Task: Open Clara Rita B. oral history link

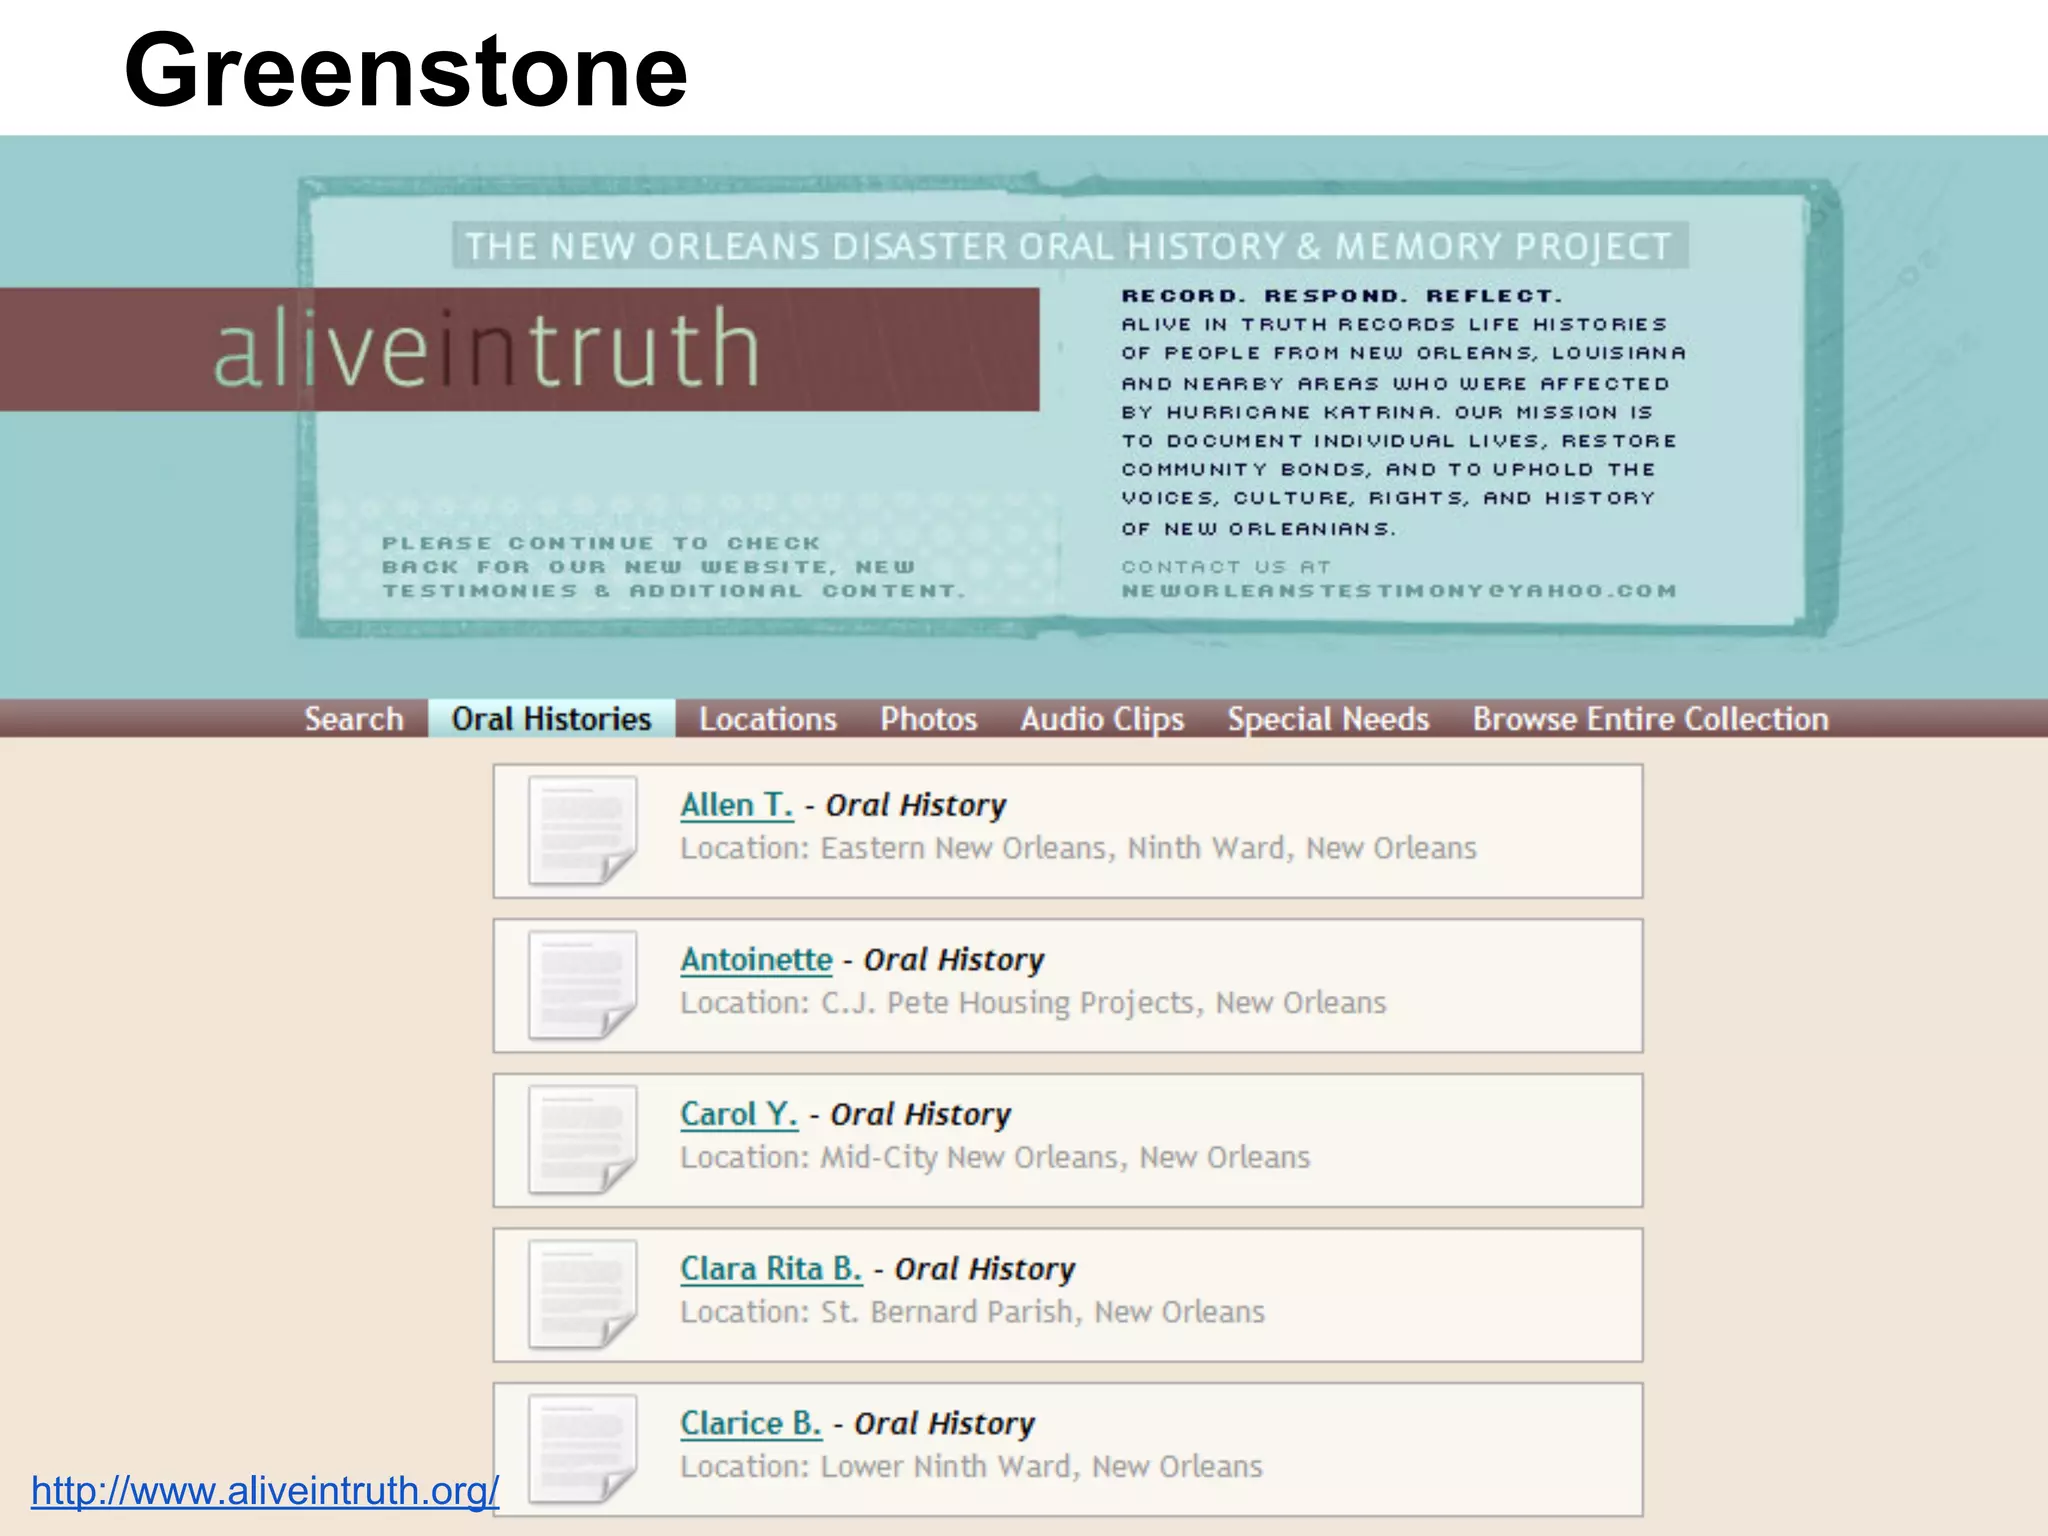Action: [x=771, y=1269]
